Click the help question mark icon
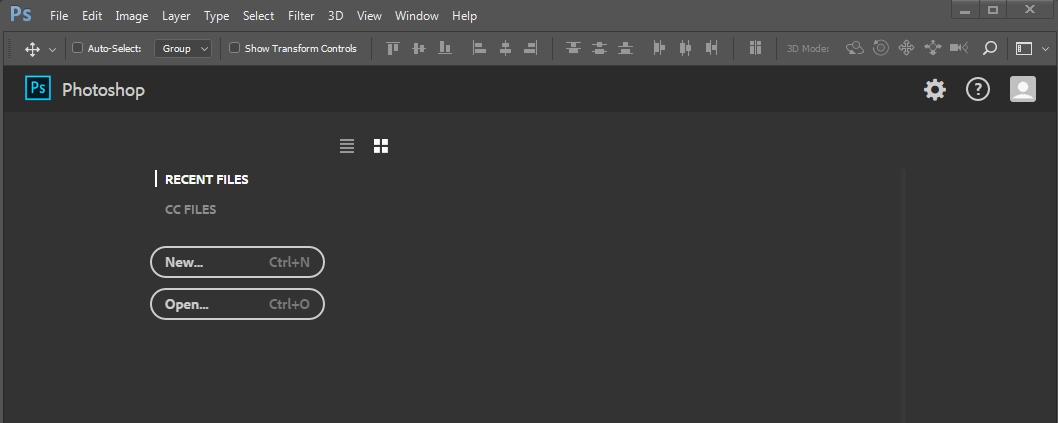This screenshot has width=1058, height=423. coord(978,89)
